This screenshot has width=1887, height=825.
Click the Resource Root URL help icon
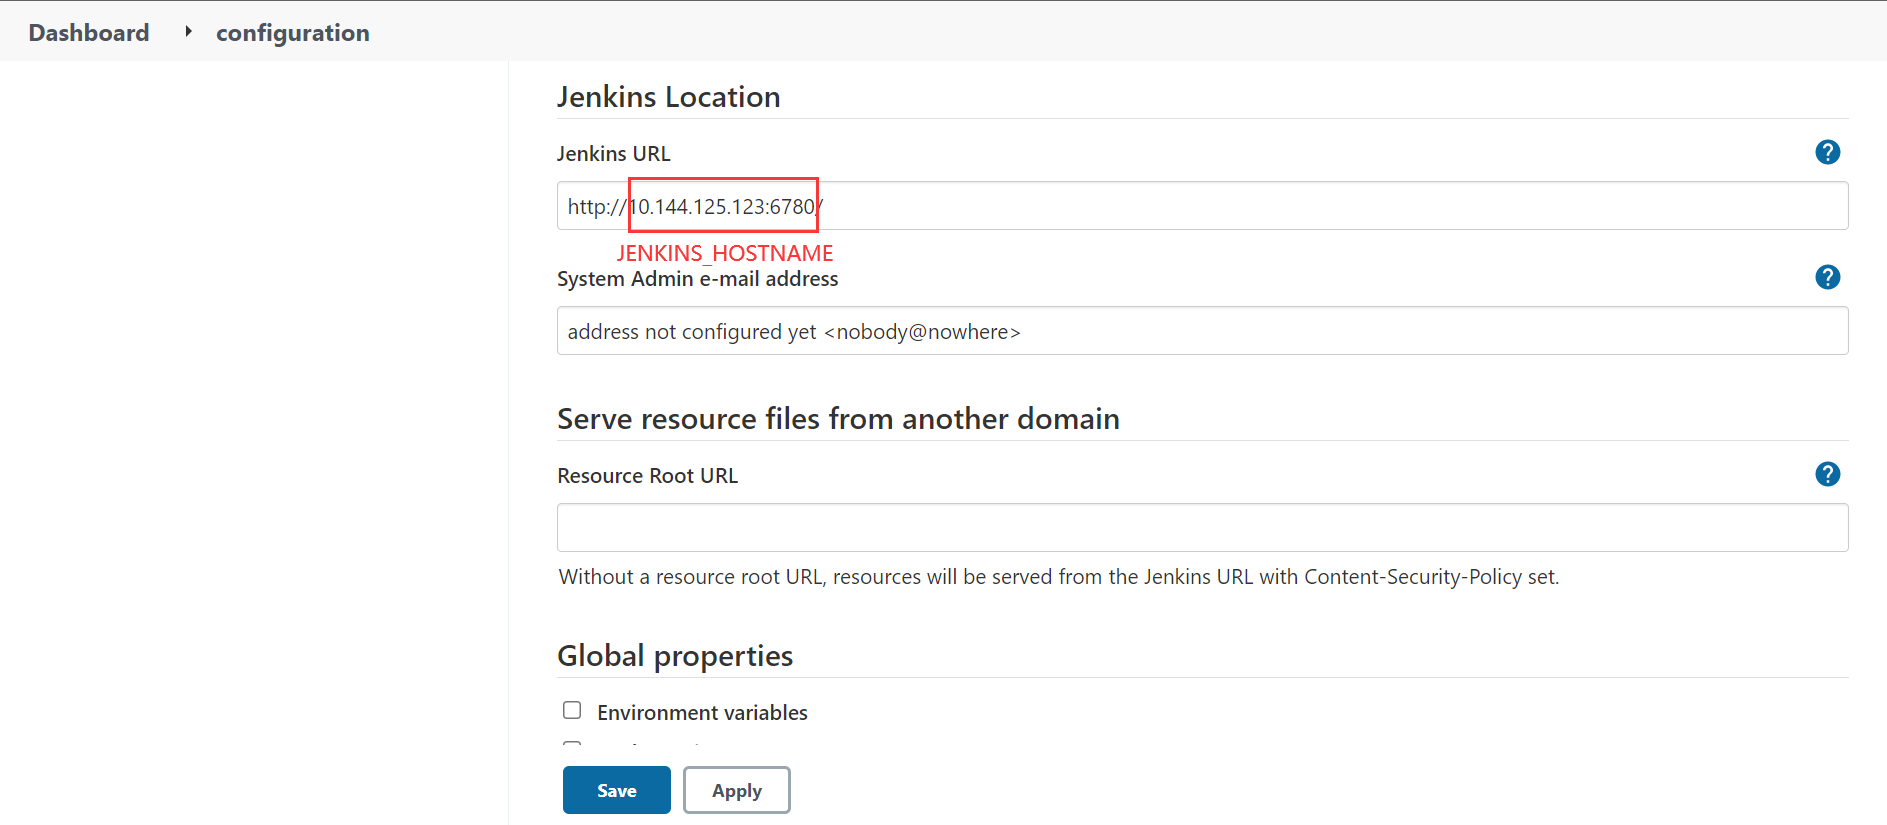point(1827,474)
